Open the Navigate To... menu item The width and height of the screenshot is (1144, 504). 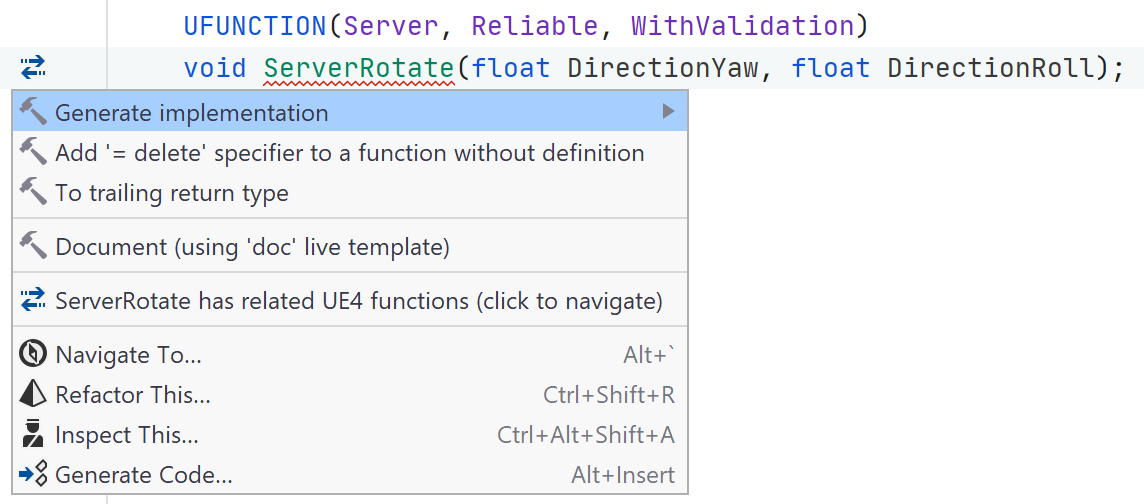[128, 354]
